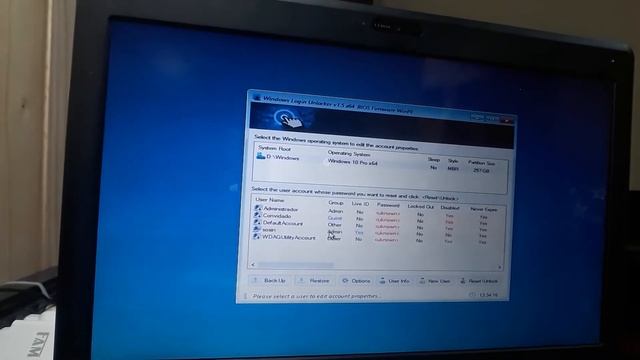The height and width of the screenshot is (360, 640).
Task: Click the Live ID column header
Action: tap(360, 203)
